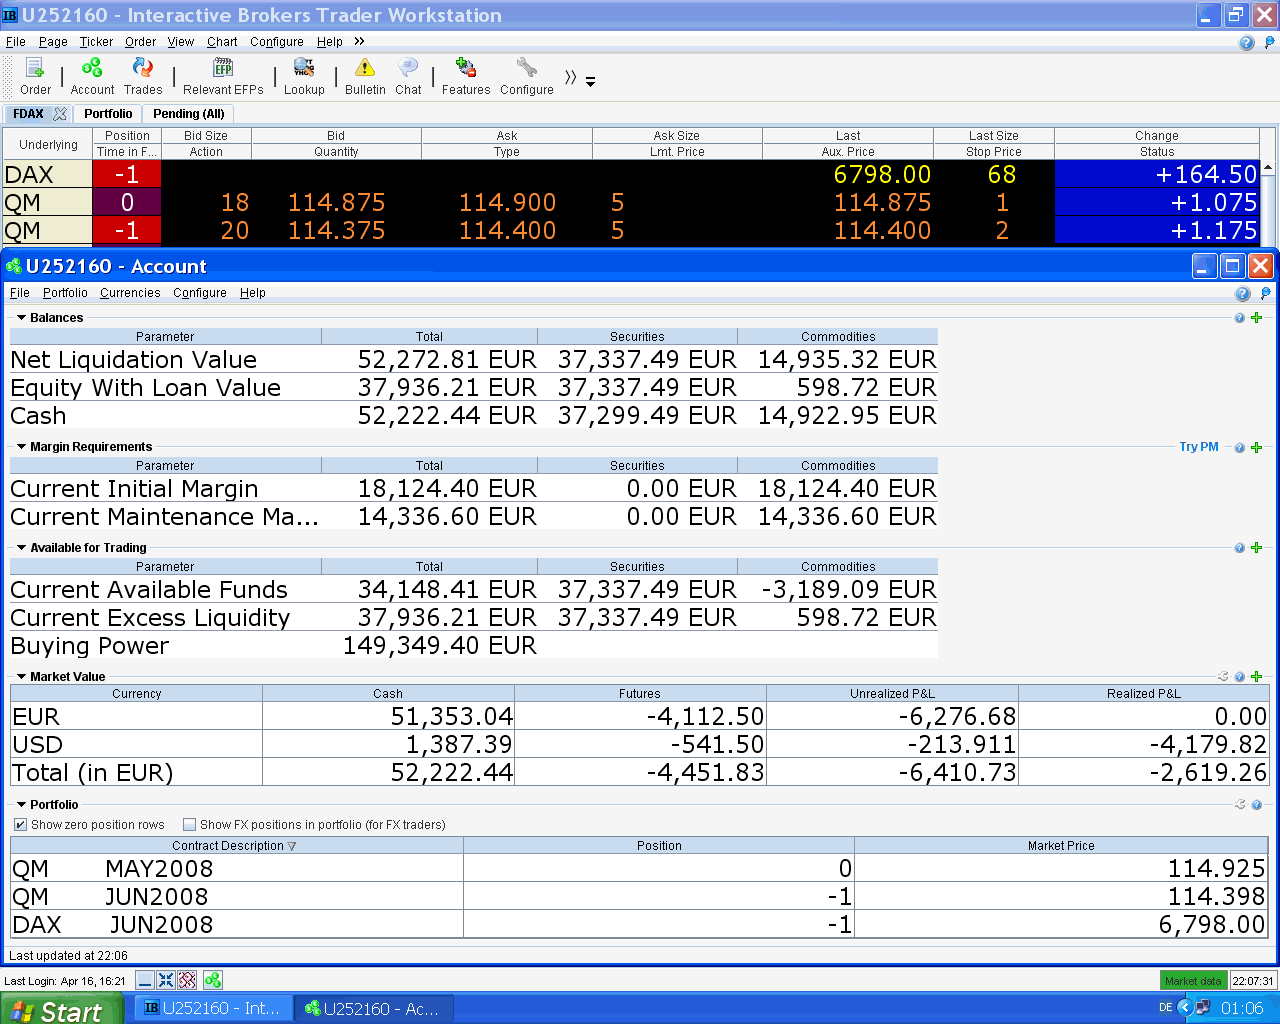Click the green plus for Market Value section
Screen dimensions: 1280x1024
tap(1257, 677)
